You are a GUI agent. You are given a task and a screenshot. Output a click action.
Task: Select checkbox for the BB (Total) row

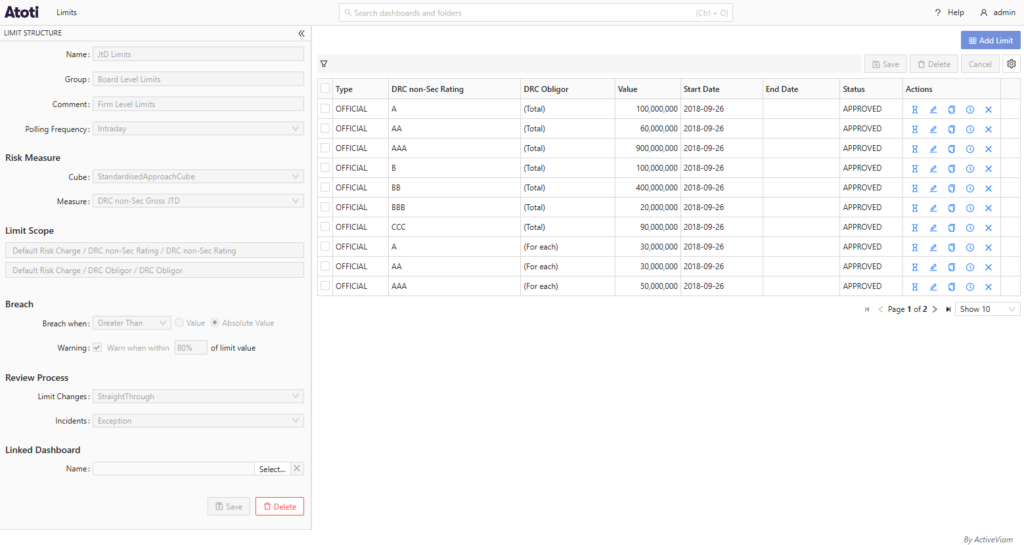325,187
